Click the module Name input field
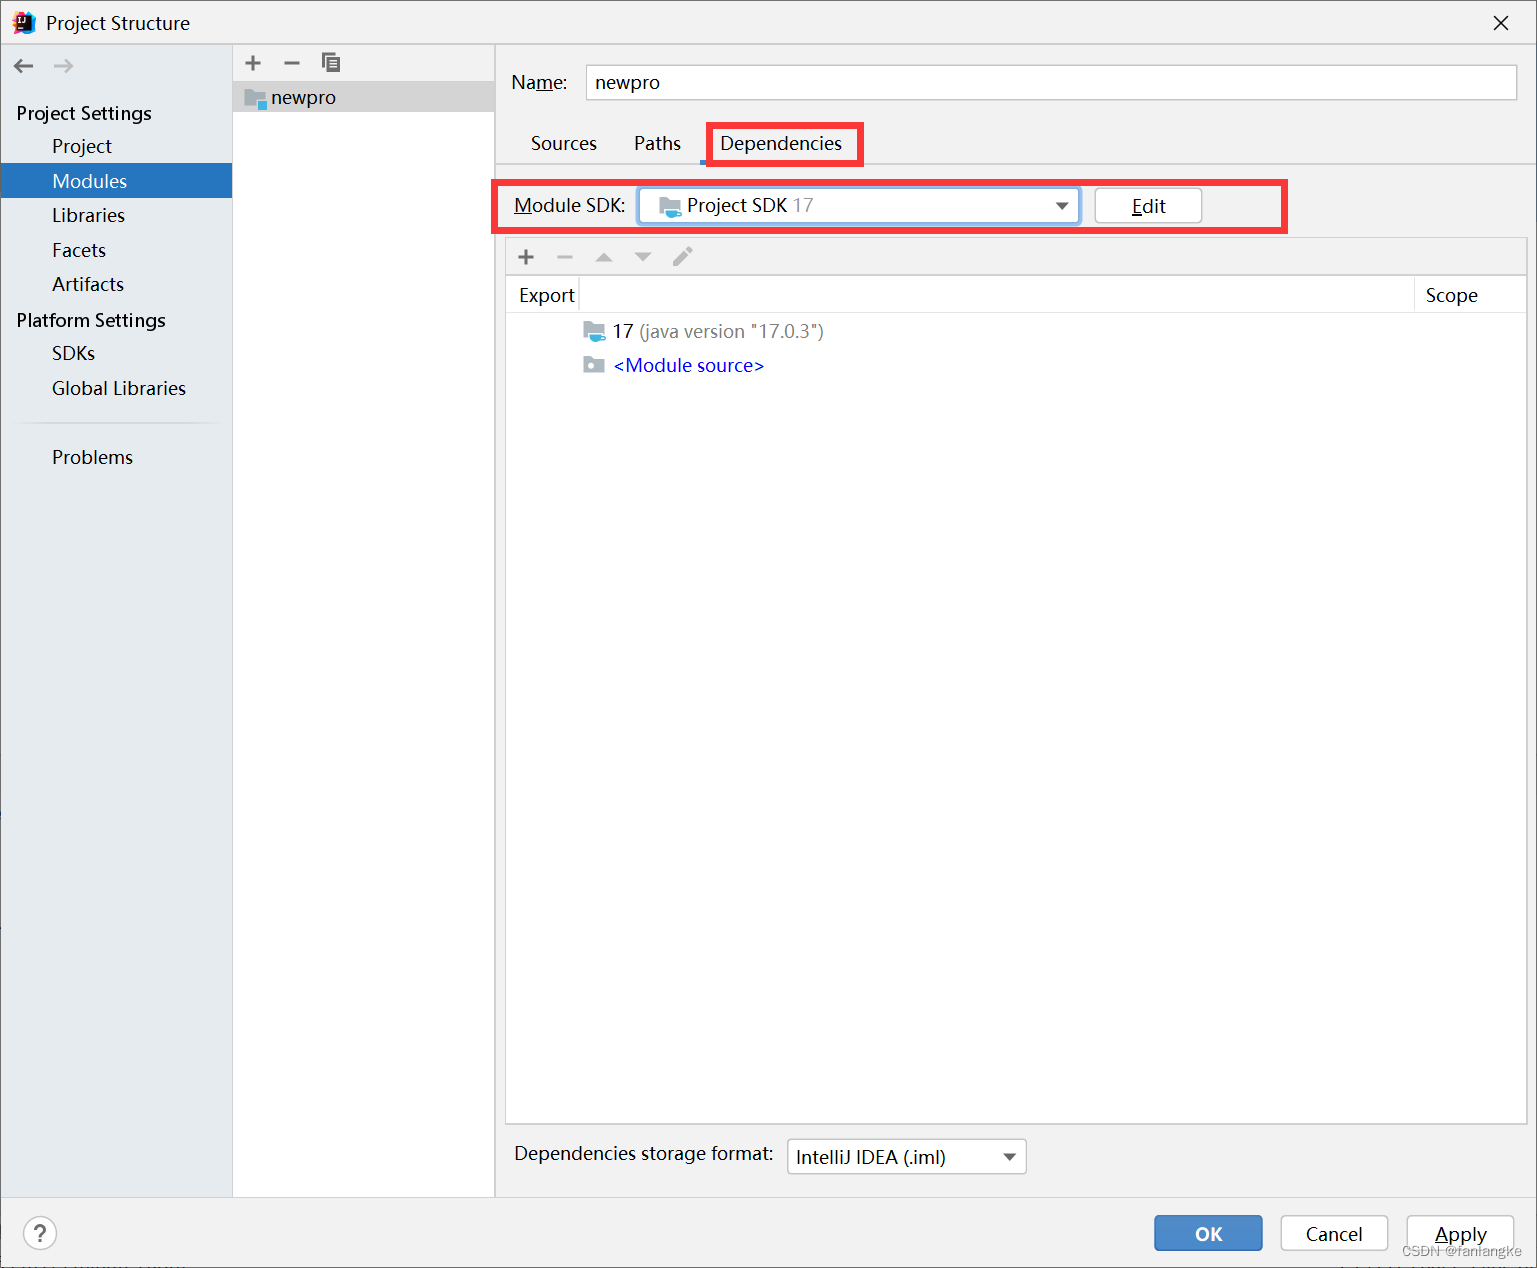This screenshot has height=1268, width=1537. [x=1051, y=83]
